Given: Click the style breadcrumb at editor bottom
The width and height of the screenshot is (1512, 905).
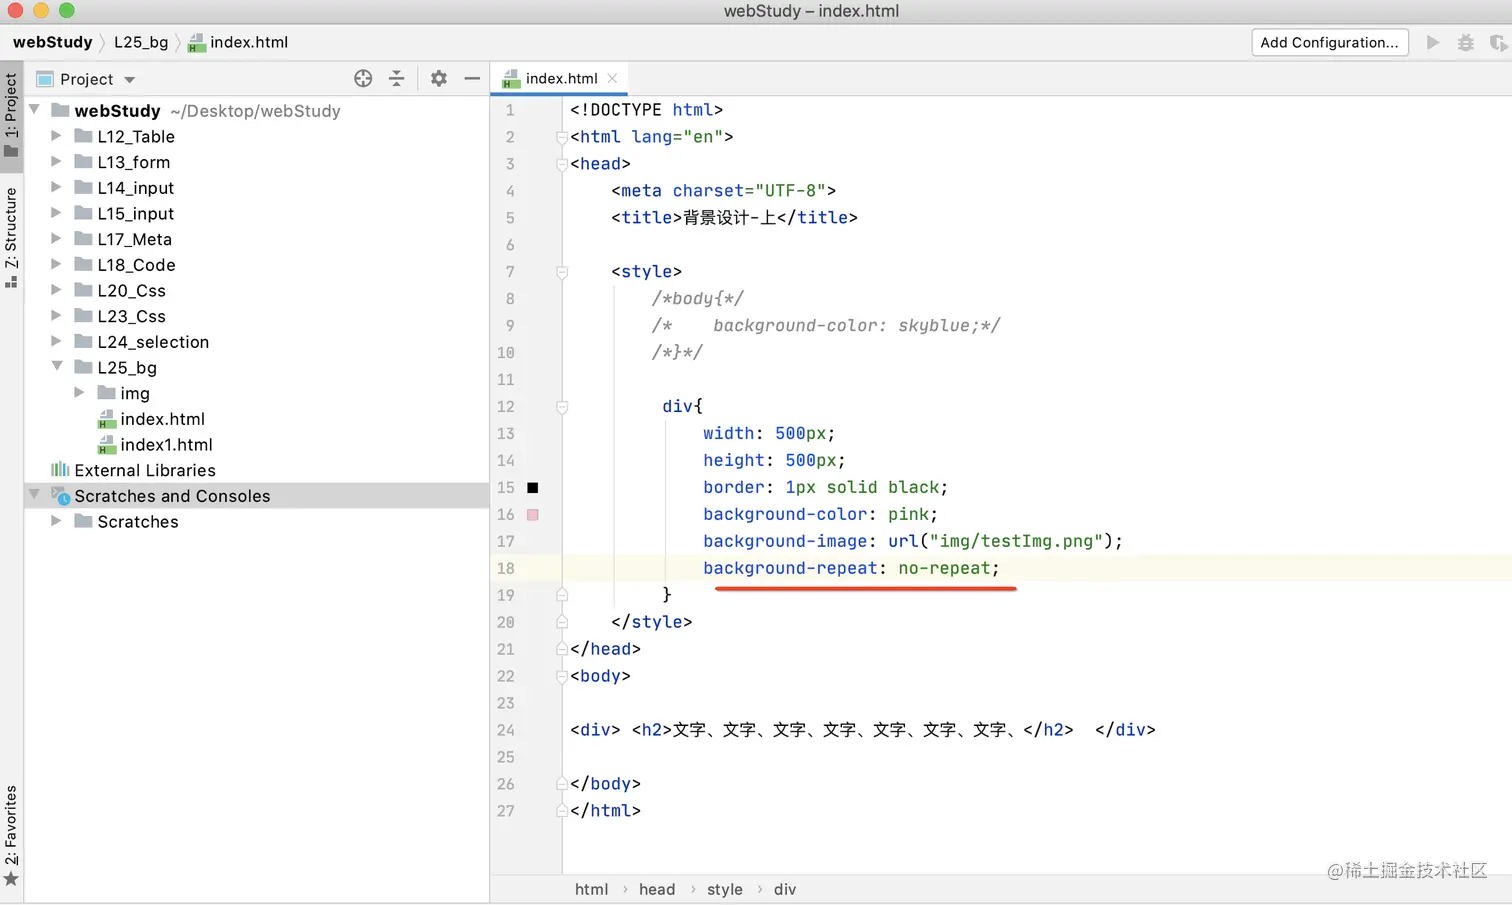Looking at the screenshot, I should click(725, 889).
